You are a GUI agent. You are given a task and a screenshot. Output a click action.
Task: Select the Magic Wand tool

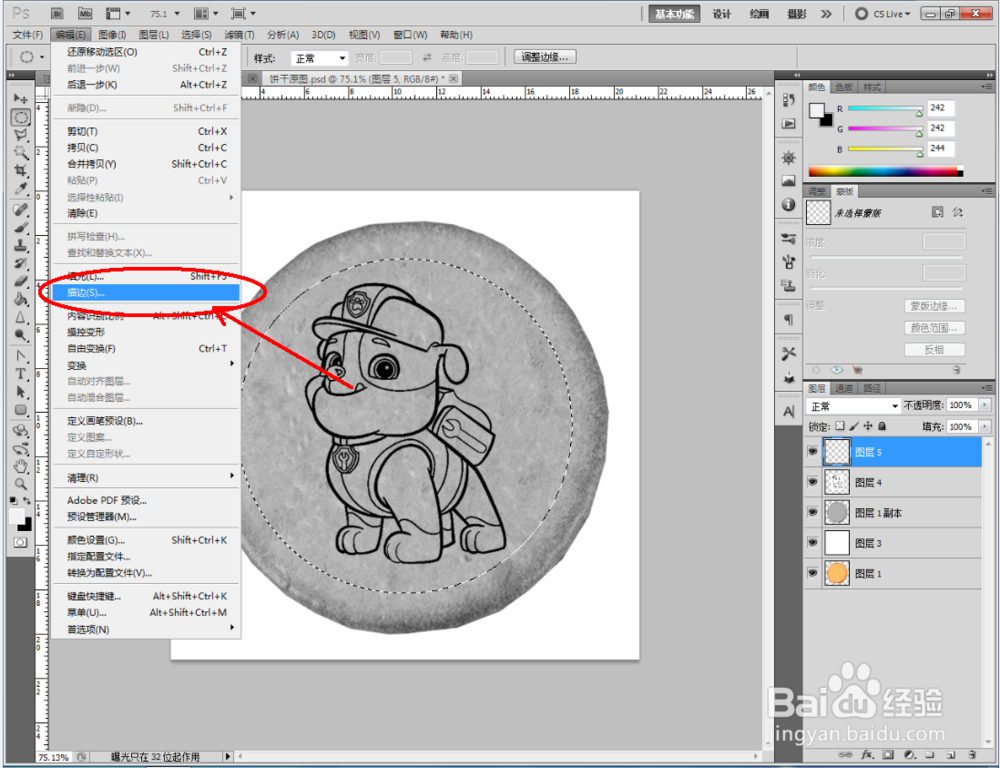click(20, 152)
